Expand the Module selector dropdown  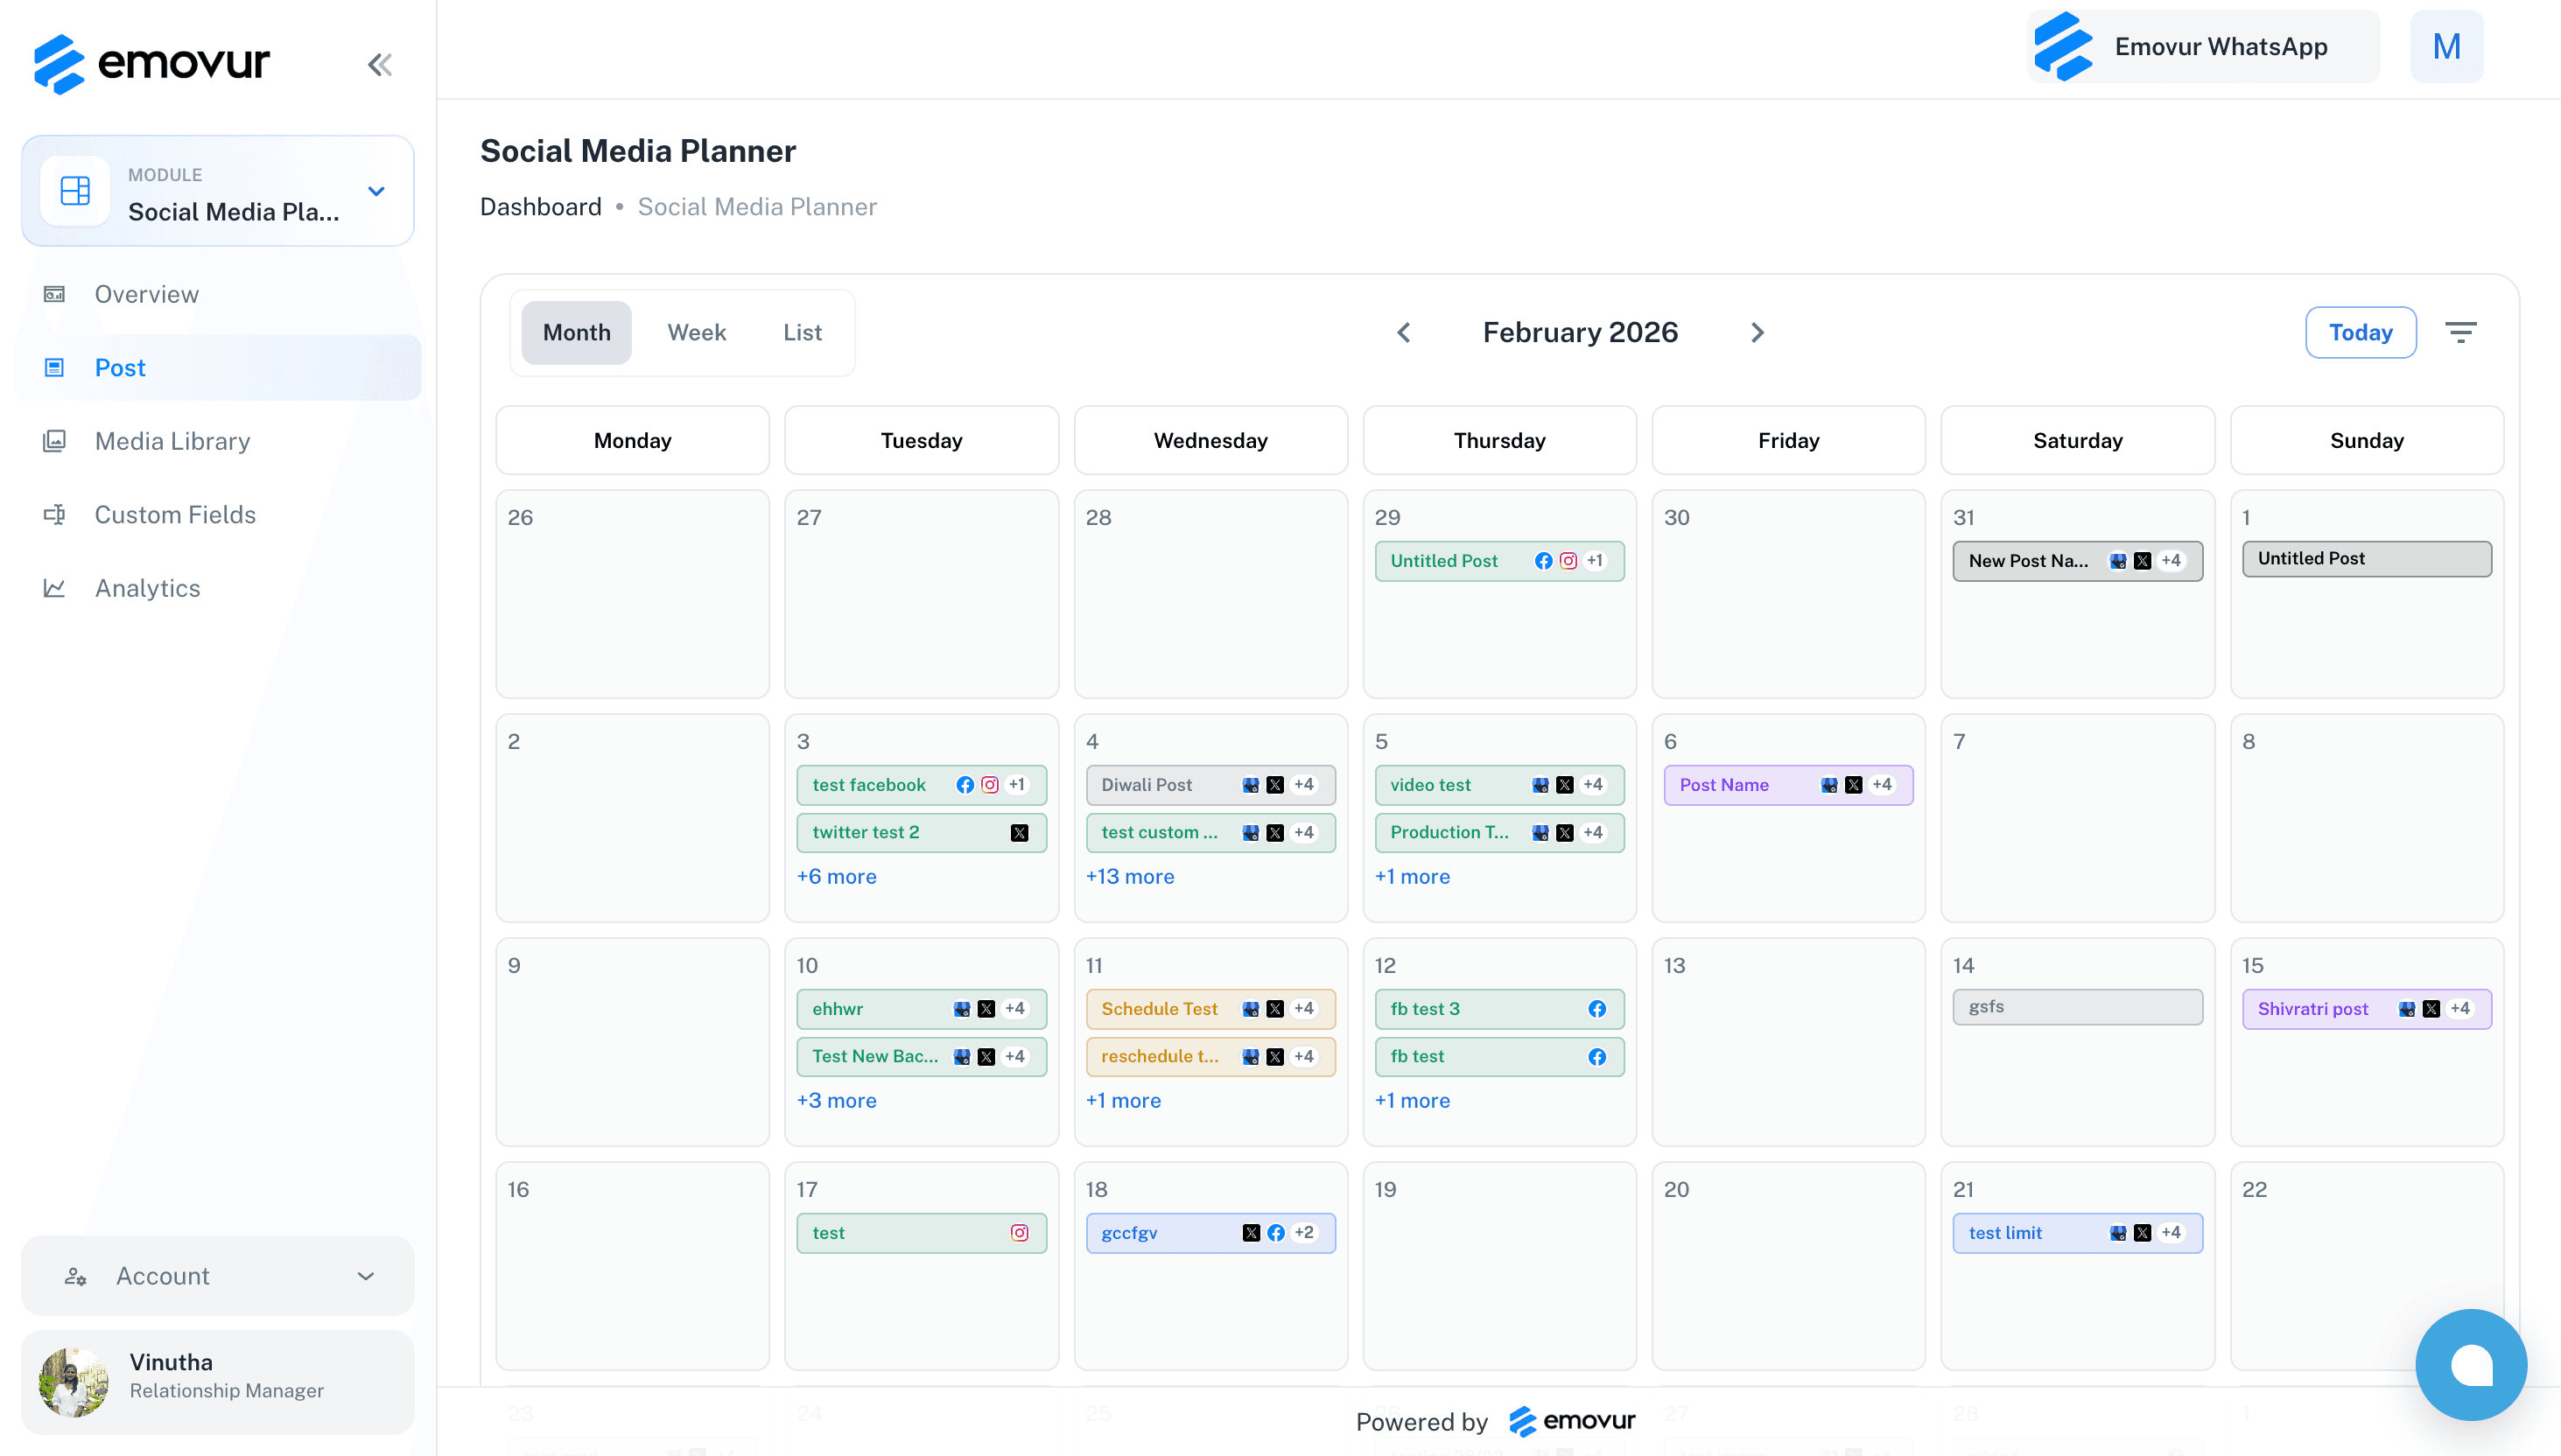tap(376, 190)
